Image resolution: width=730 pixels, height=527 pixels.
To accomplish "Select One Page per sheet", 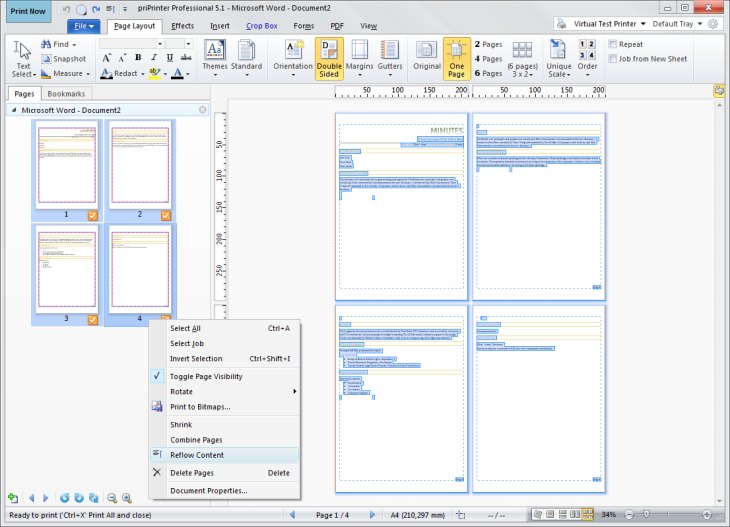I will (456, 59).
